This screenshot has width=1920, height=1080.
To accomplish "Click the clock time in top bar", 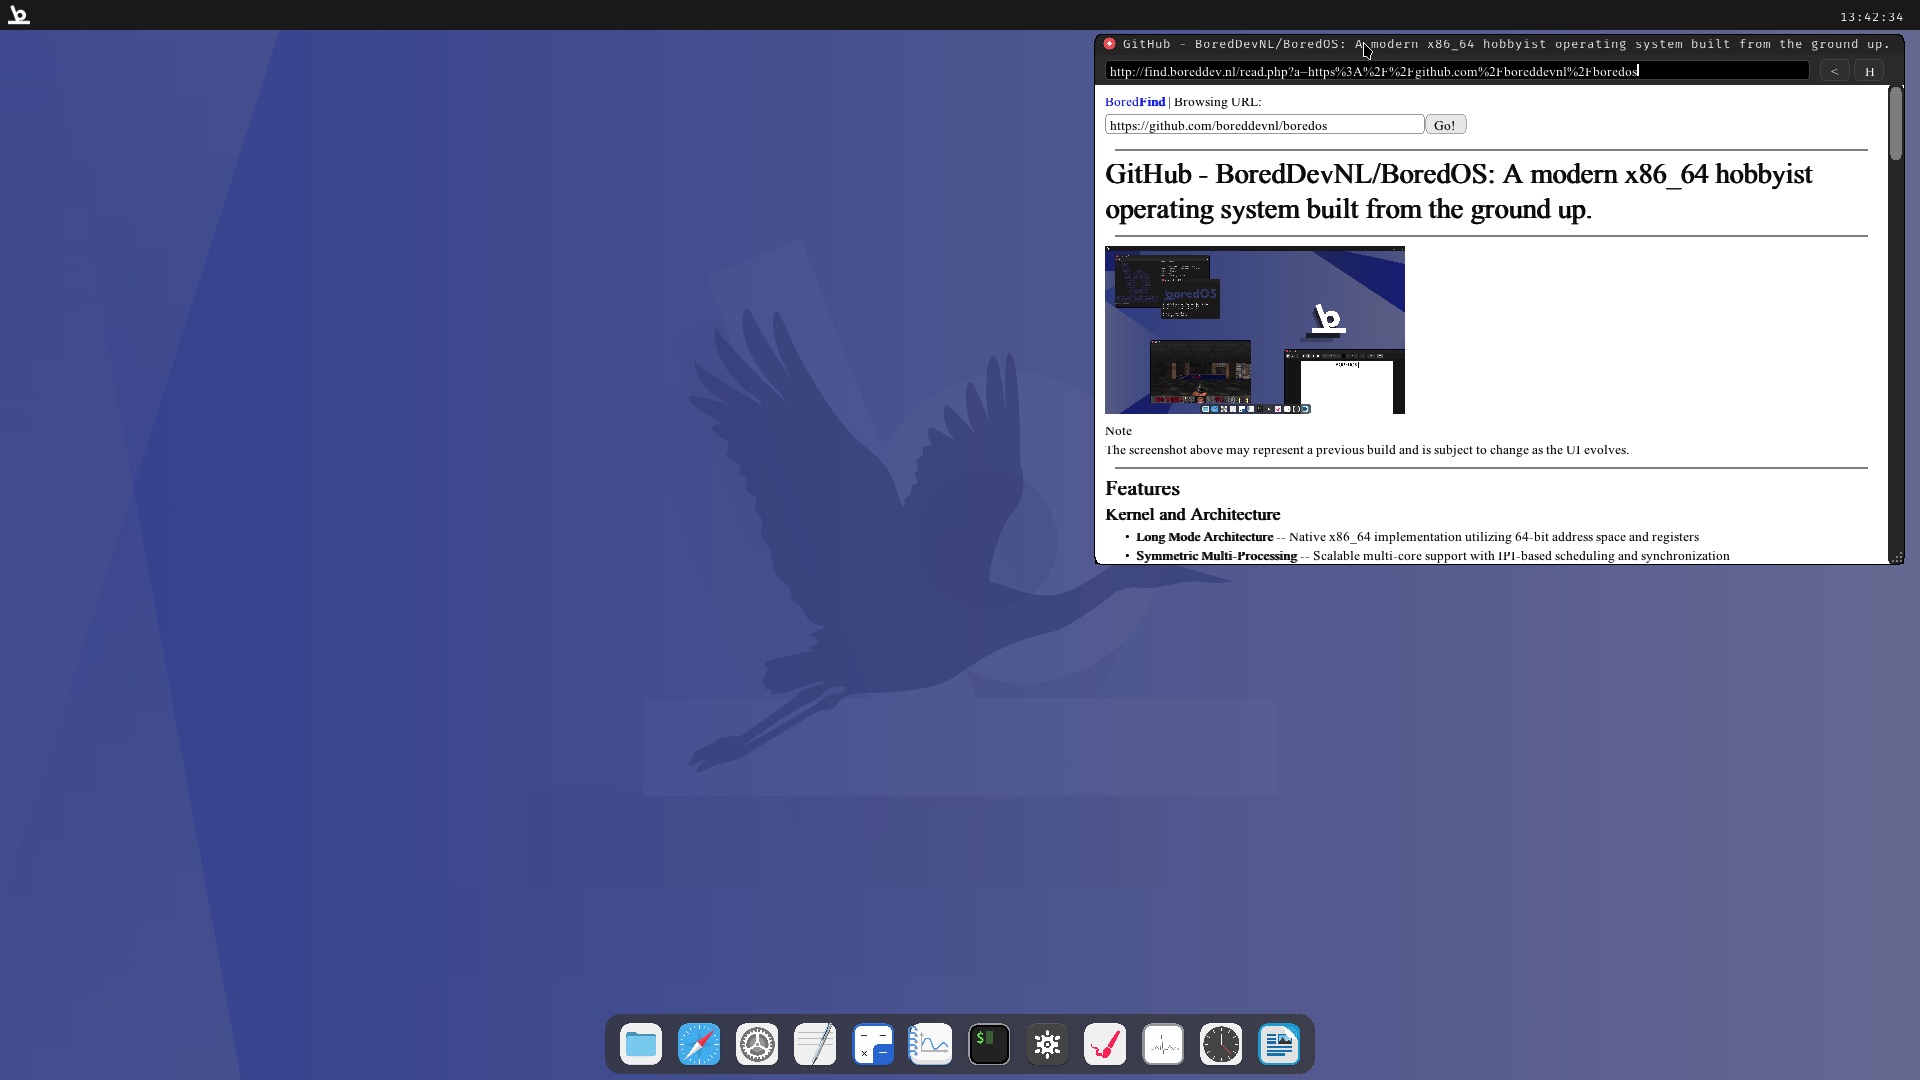I will point(1871,17).
